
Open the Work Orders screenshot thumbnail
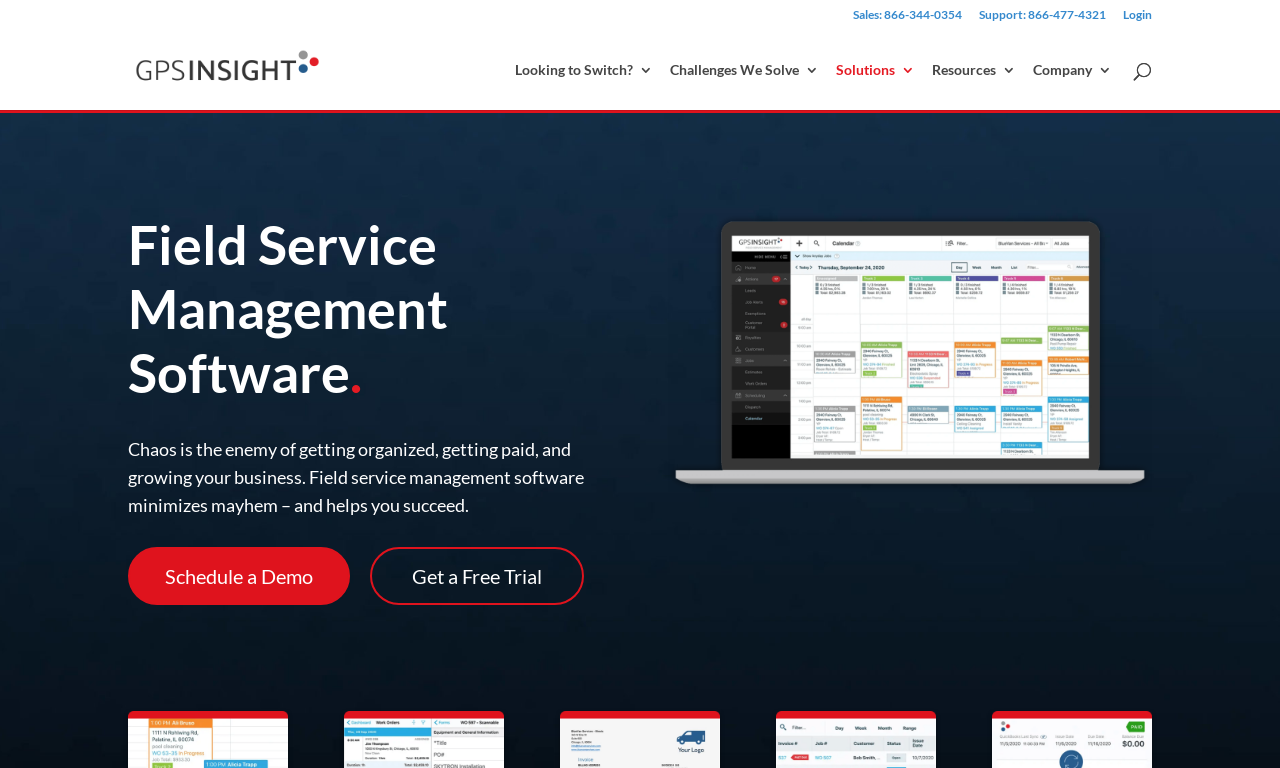tap(424, 740)
